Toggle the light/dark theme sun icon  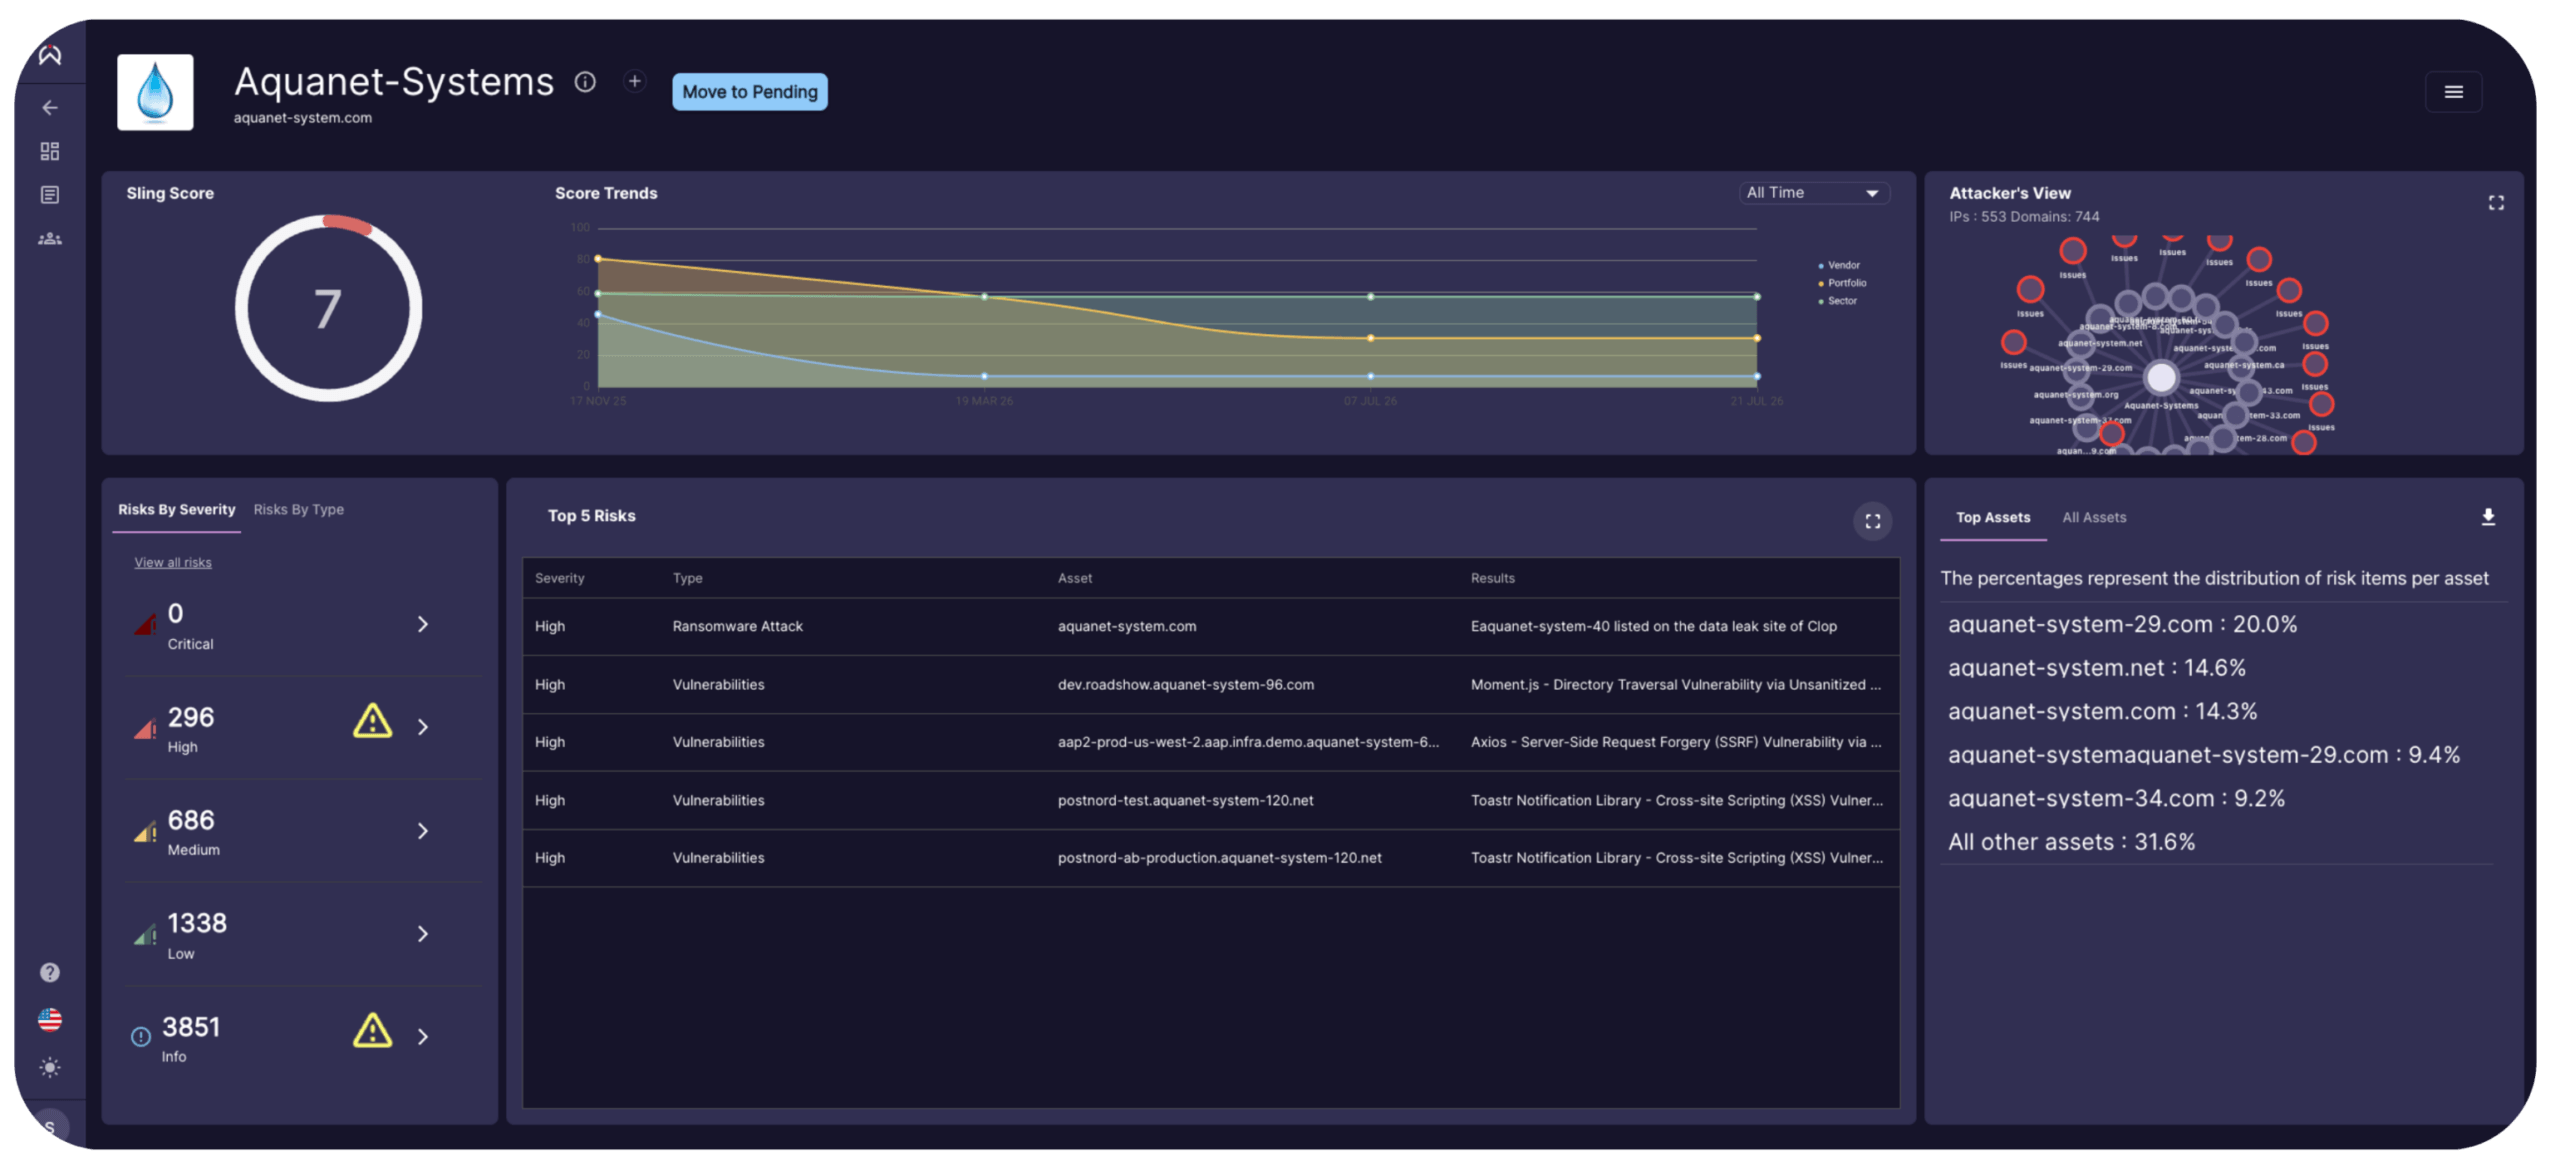pos(49,1067)
